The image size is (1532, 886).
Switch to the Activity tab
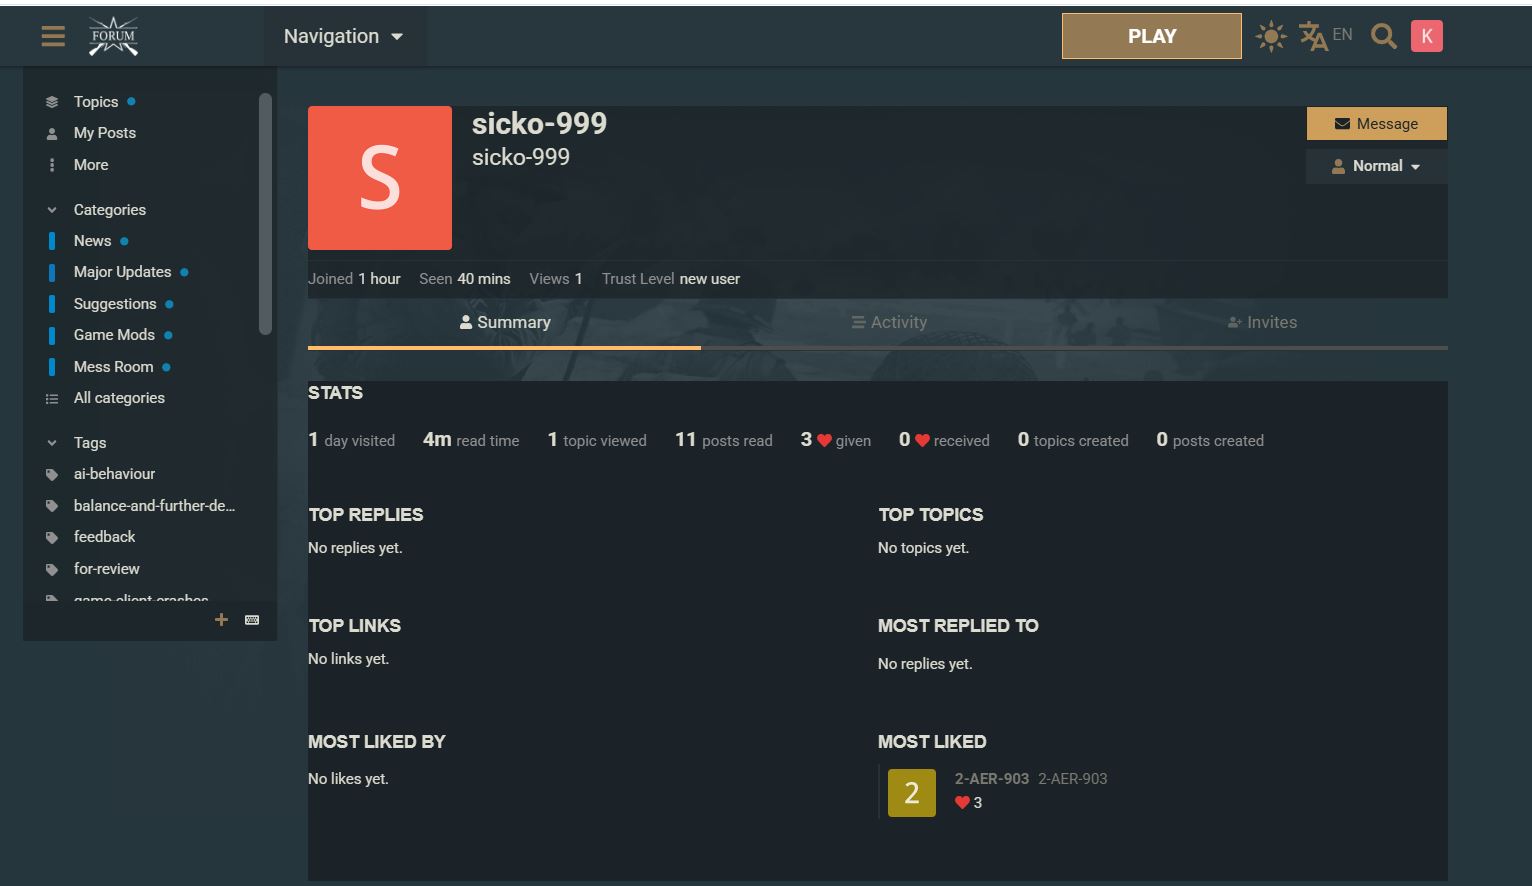point(888,322)
